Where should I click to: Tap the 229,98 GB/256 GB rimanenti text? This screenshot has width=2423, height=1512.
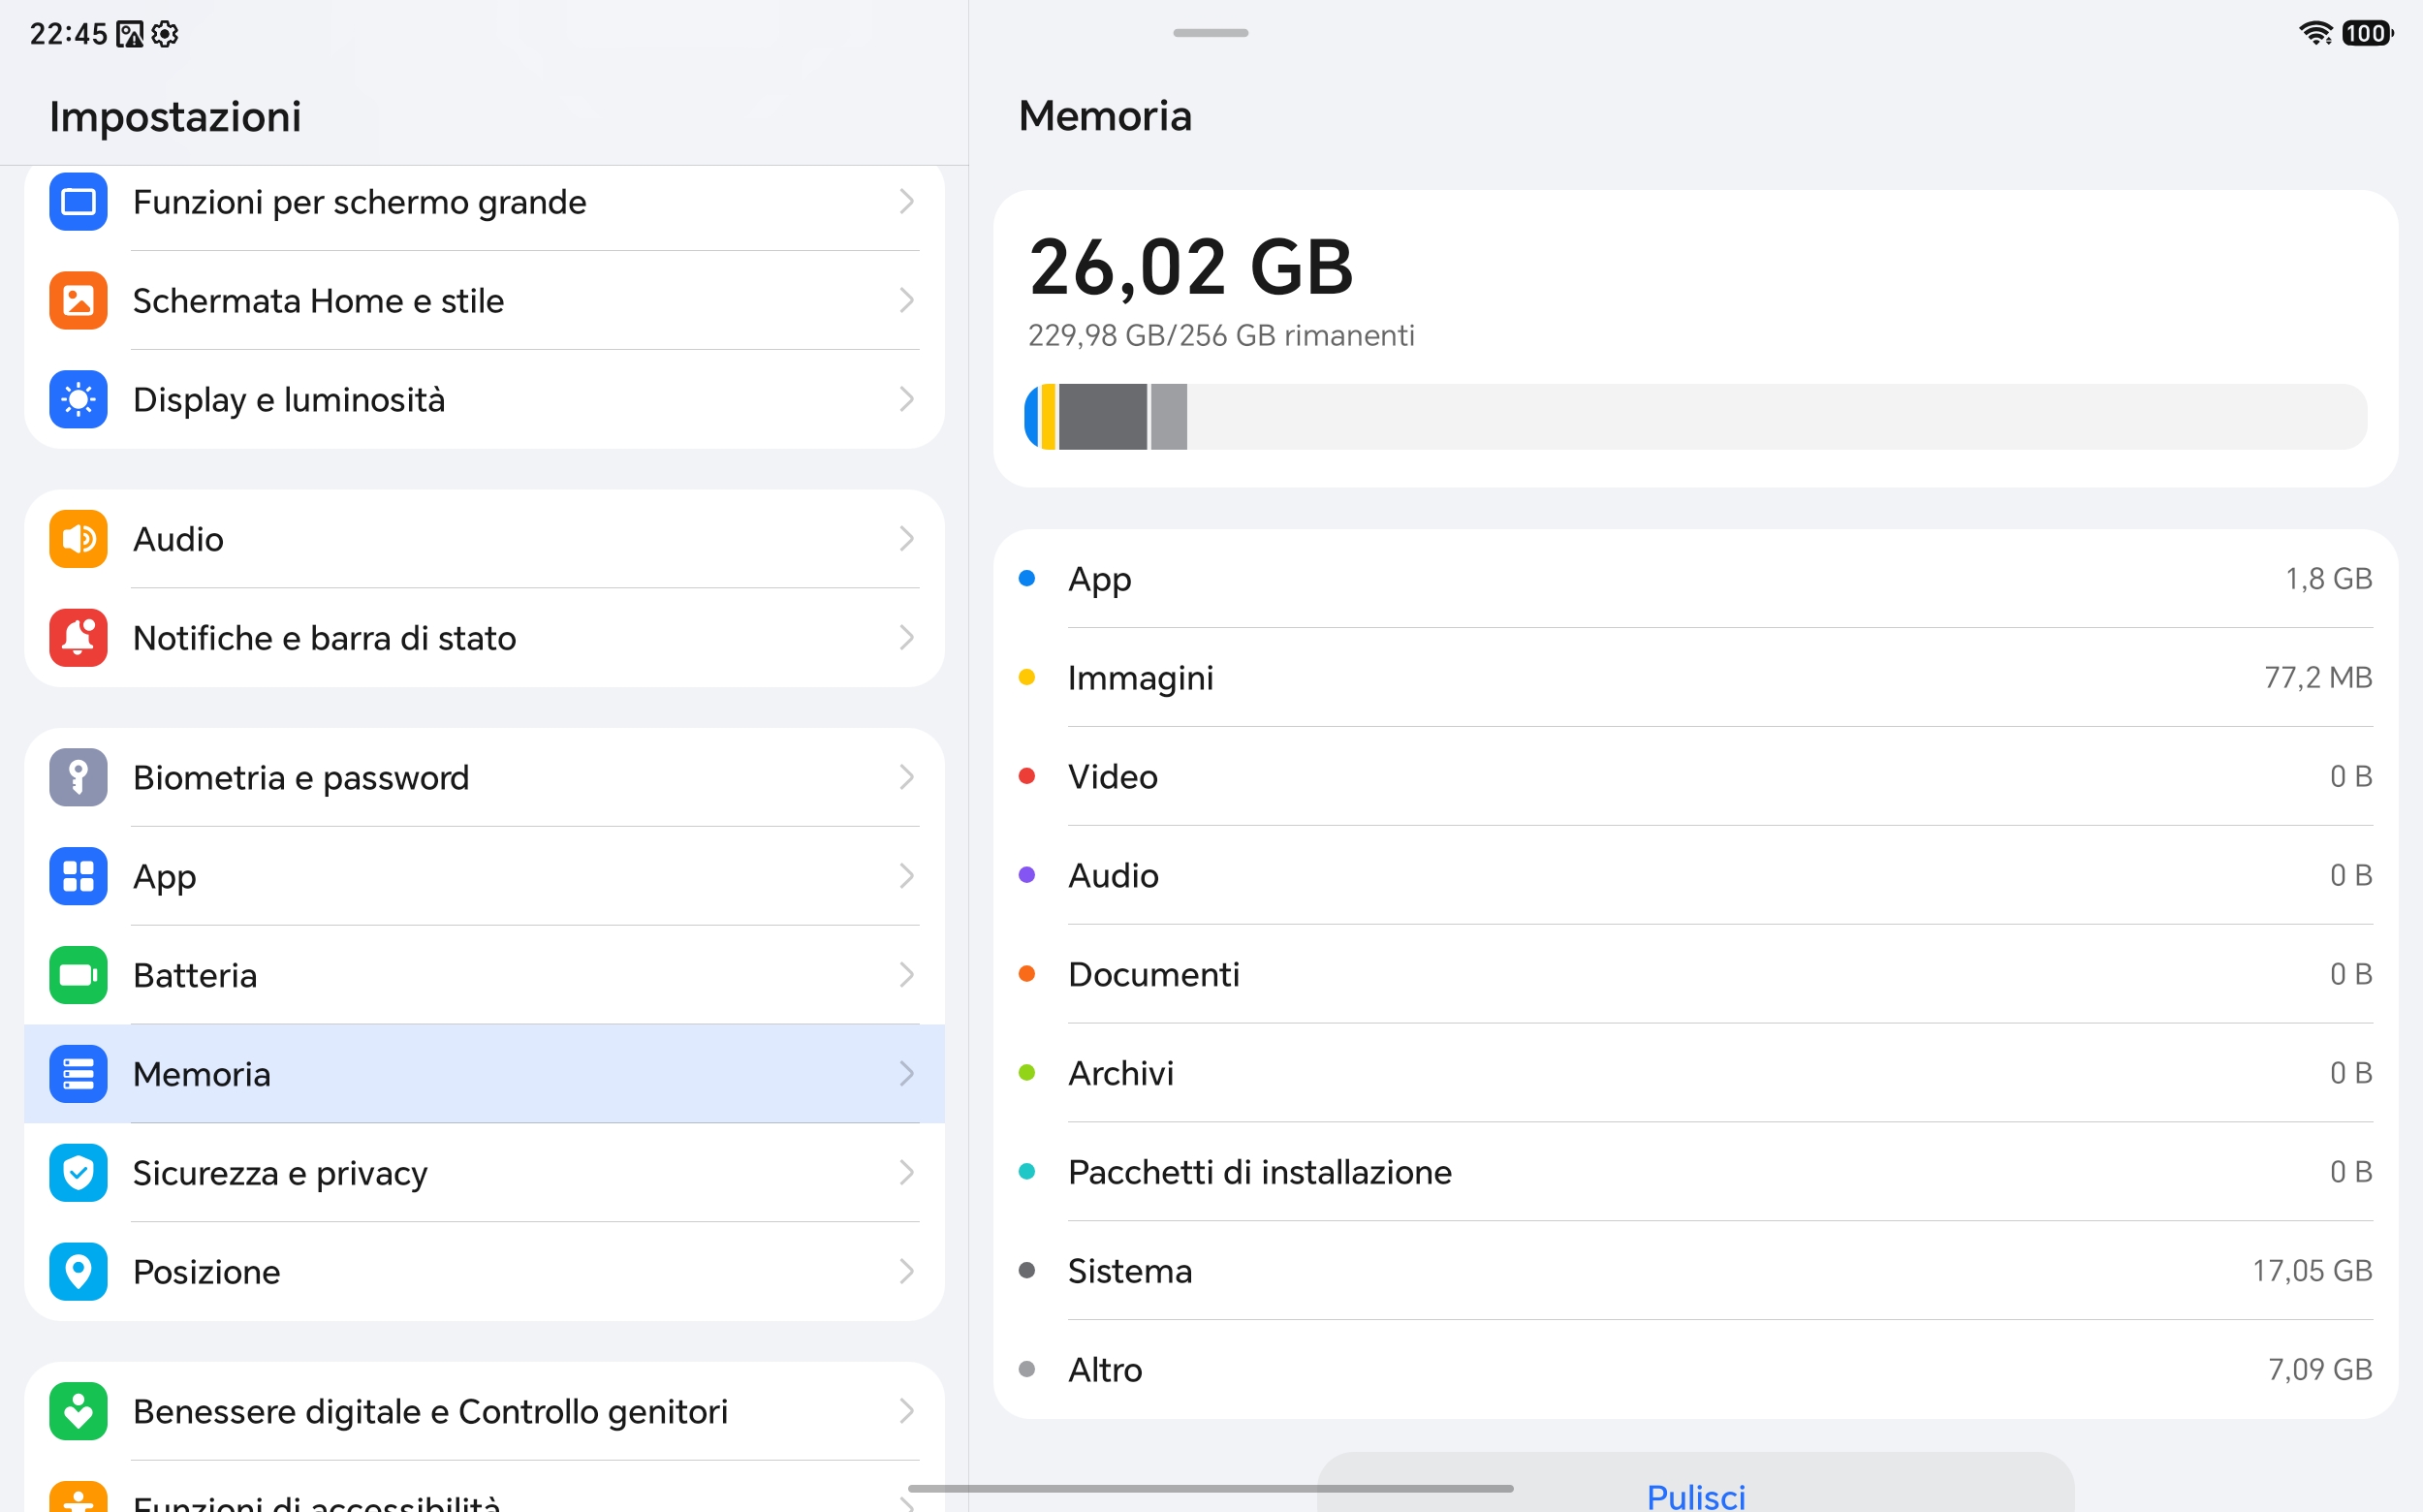pos(1221,336)
